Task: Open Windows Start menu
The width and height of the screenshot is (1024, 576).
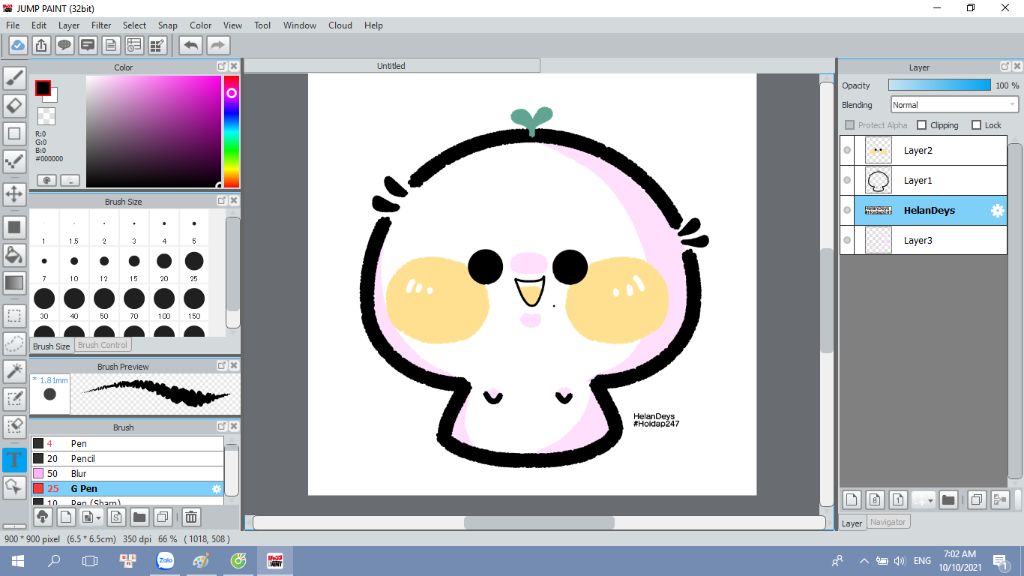Action: pos(18,561)
